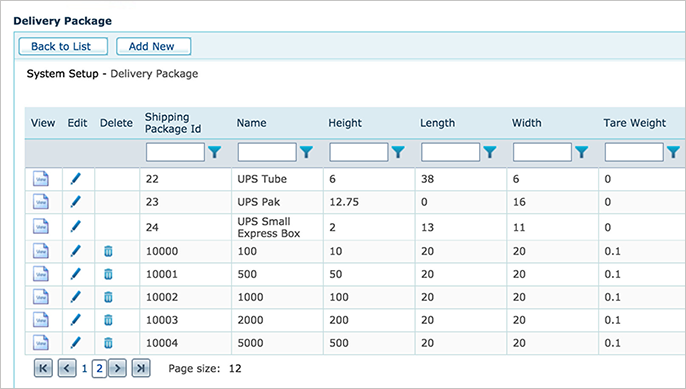This screenshot has height=389, width=686.
Task: Open the Length column filter funnel
Action: [490, 152]
